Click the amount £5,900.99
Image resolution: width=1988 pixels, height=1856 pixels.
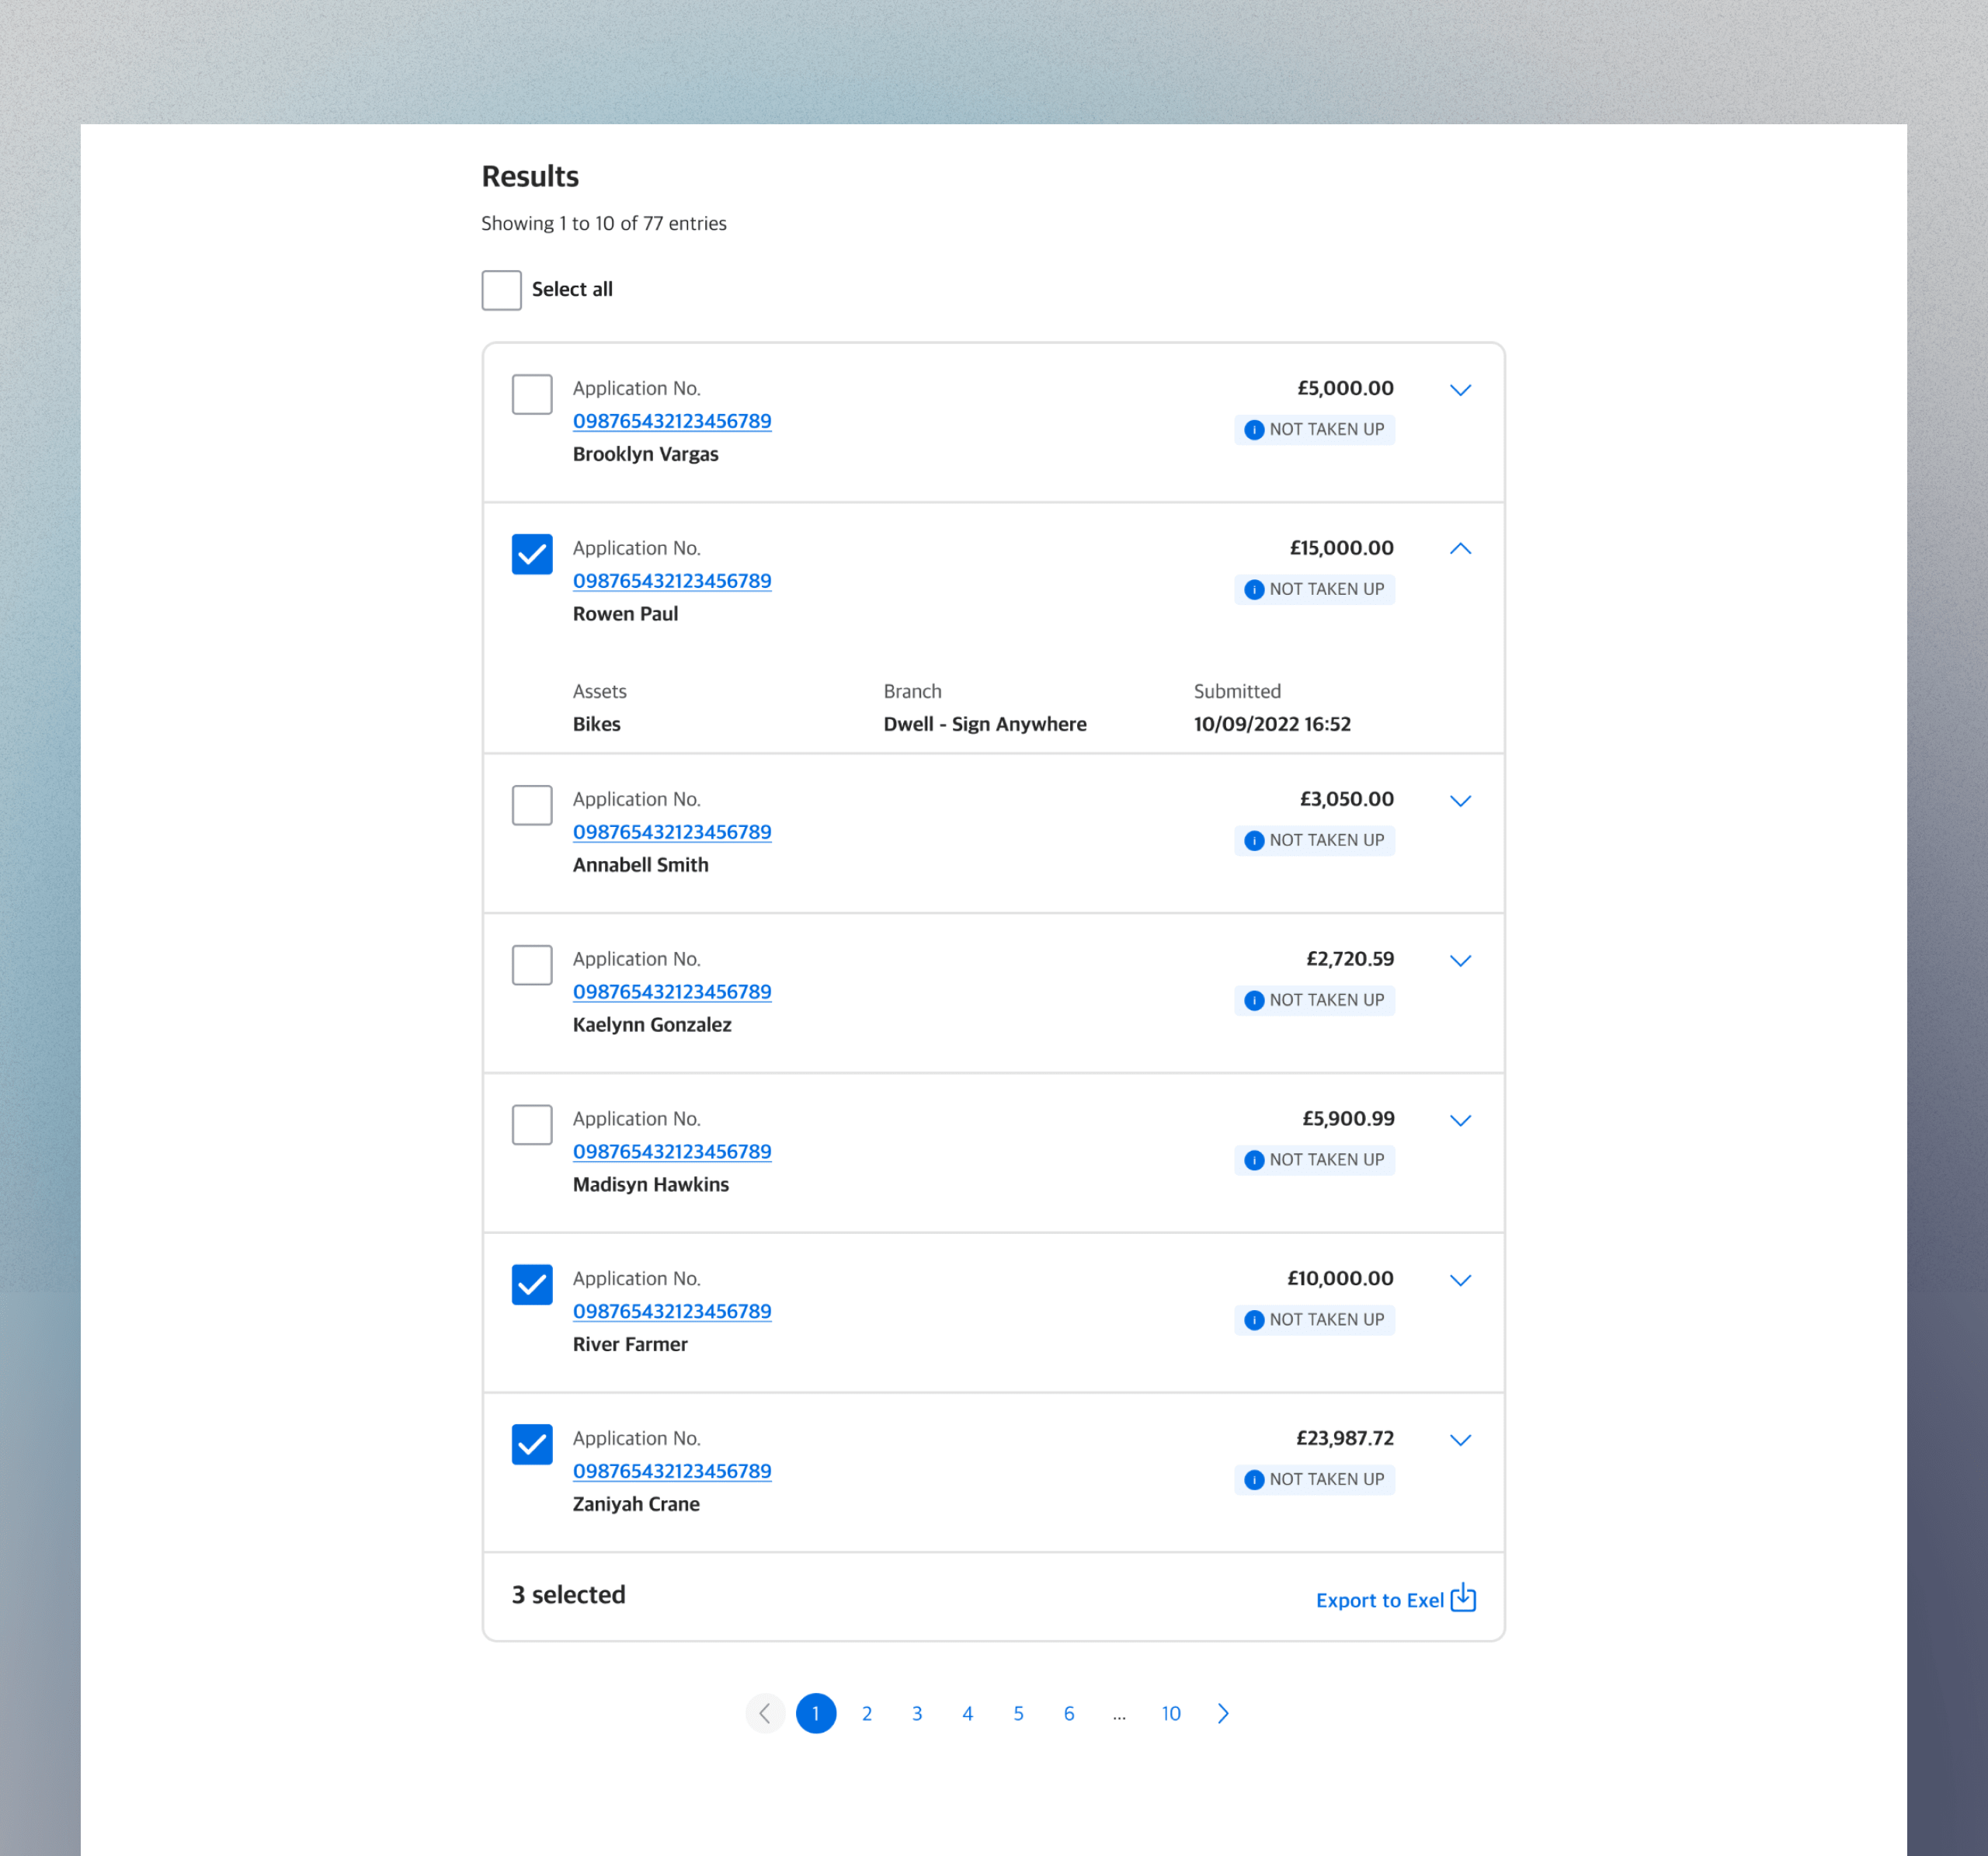tap(1348, 1118)
